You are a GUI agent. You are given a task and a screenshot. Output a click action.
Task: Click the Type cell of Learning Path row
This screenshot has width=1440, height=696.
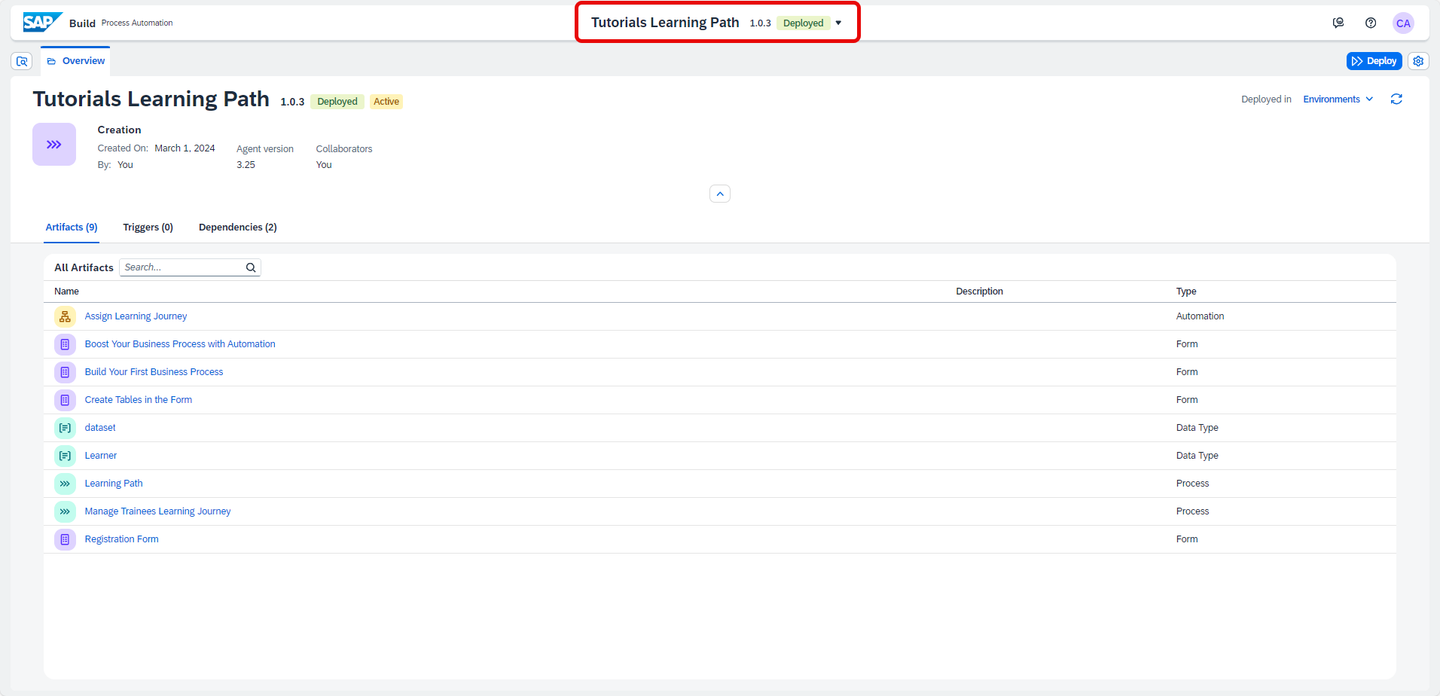(1192, 484)
